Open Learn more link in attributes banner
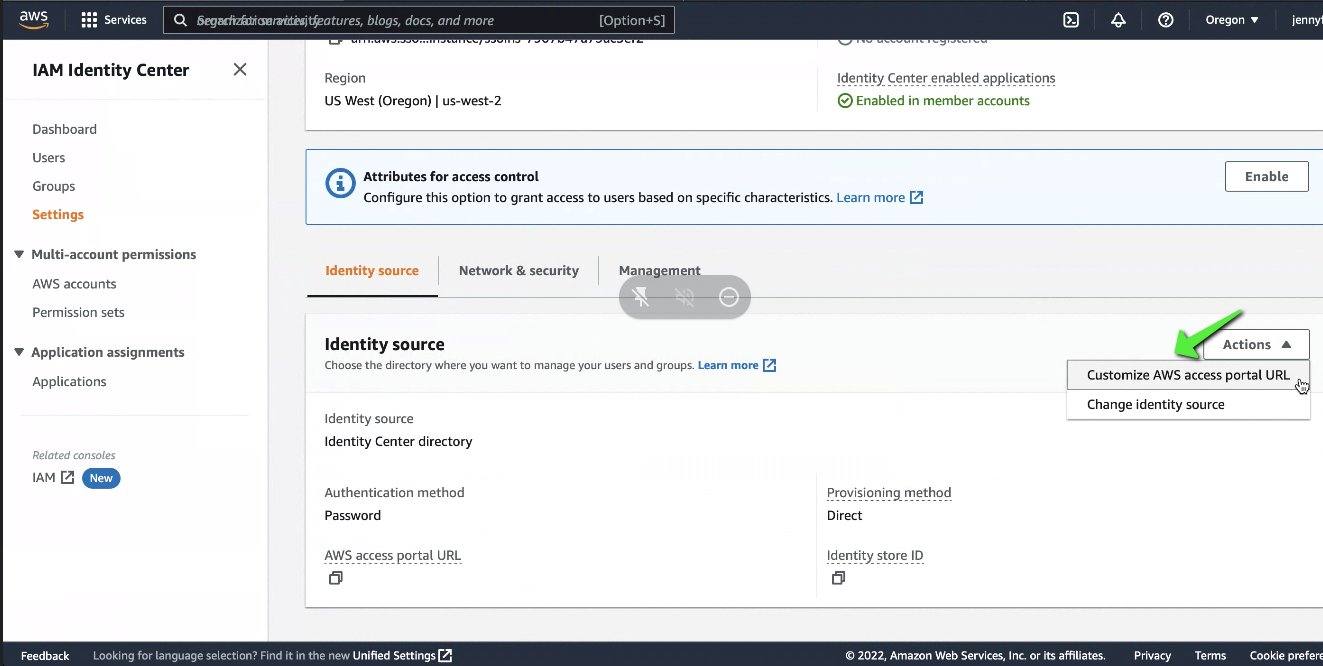The height and width of the screenshot is (666, 1323). [879, 197]
